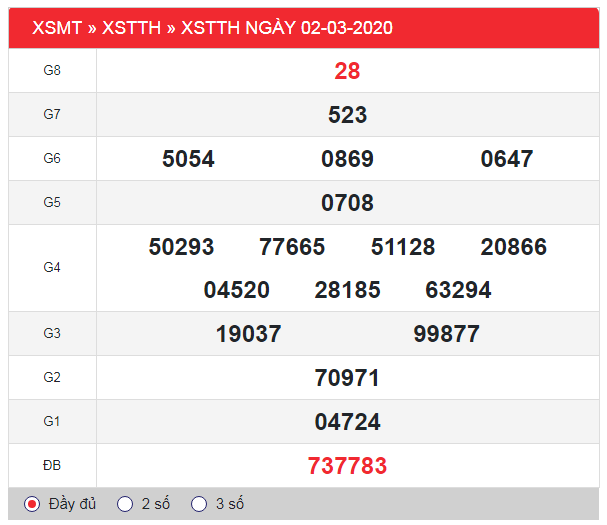Screen dimensions: 607x525
Task: Click the G5 number 0708
Action: 347,203
